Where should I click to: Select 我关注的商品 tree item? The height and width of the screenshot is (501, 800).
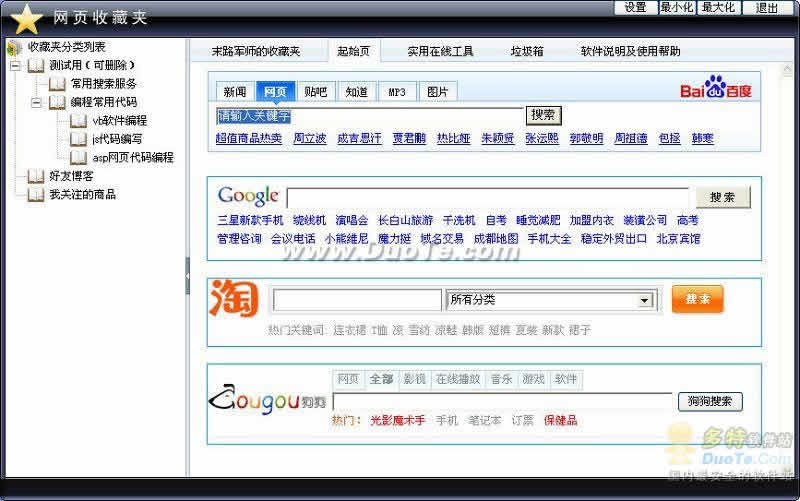(x=83, y=194)
